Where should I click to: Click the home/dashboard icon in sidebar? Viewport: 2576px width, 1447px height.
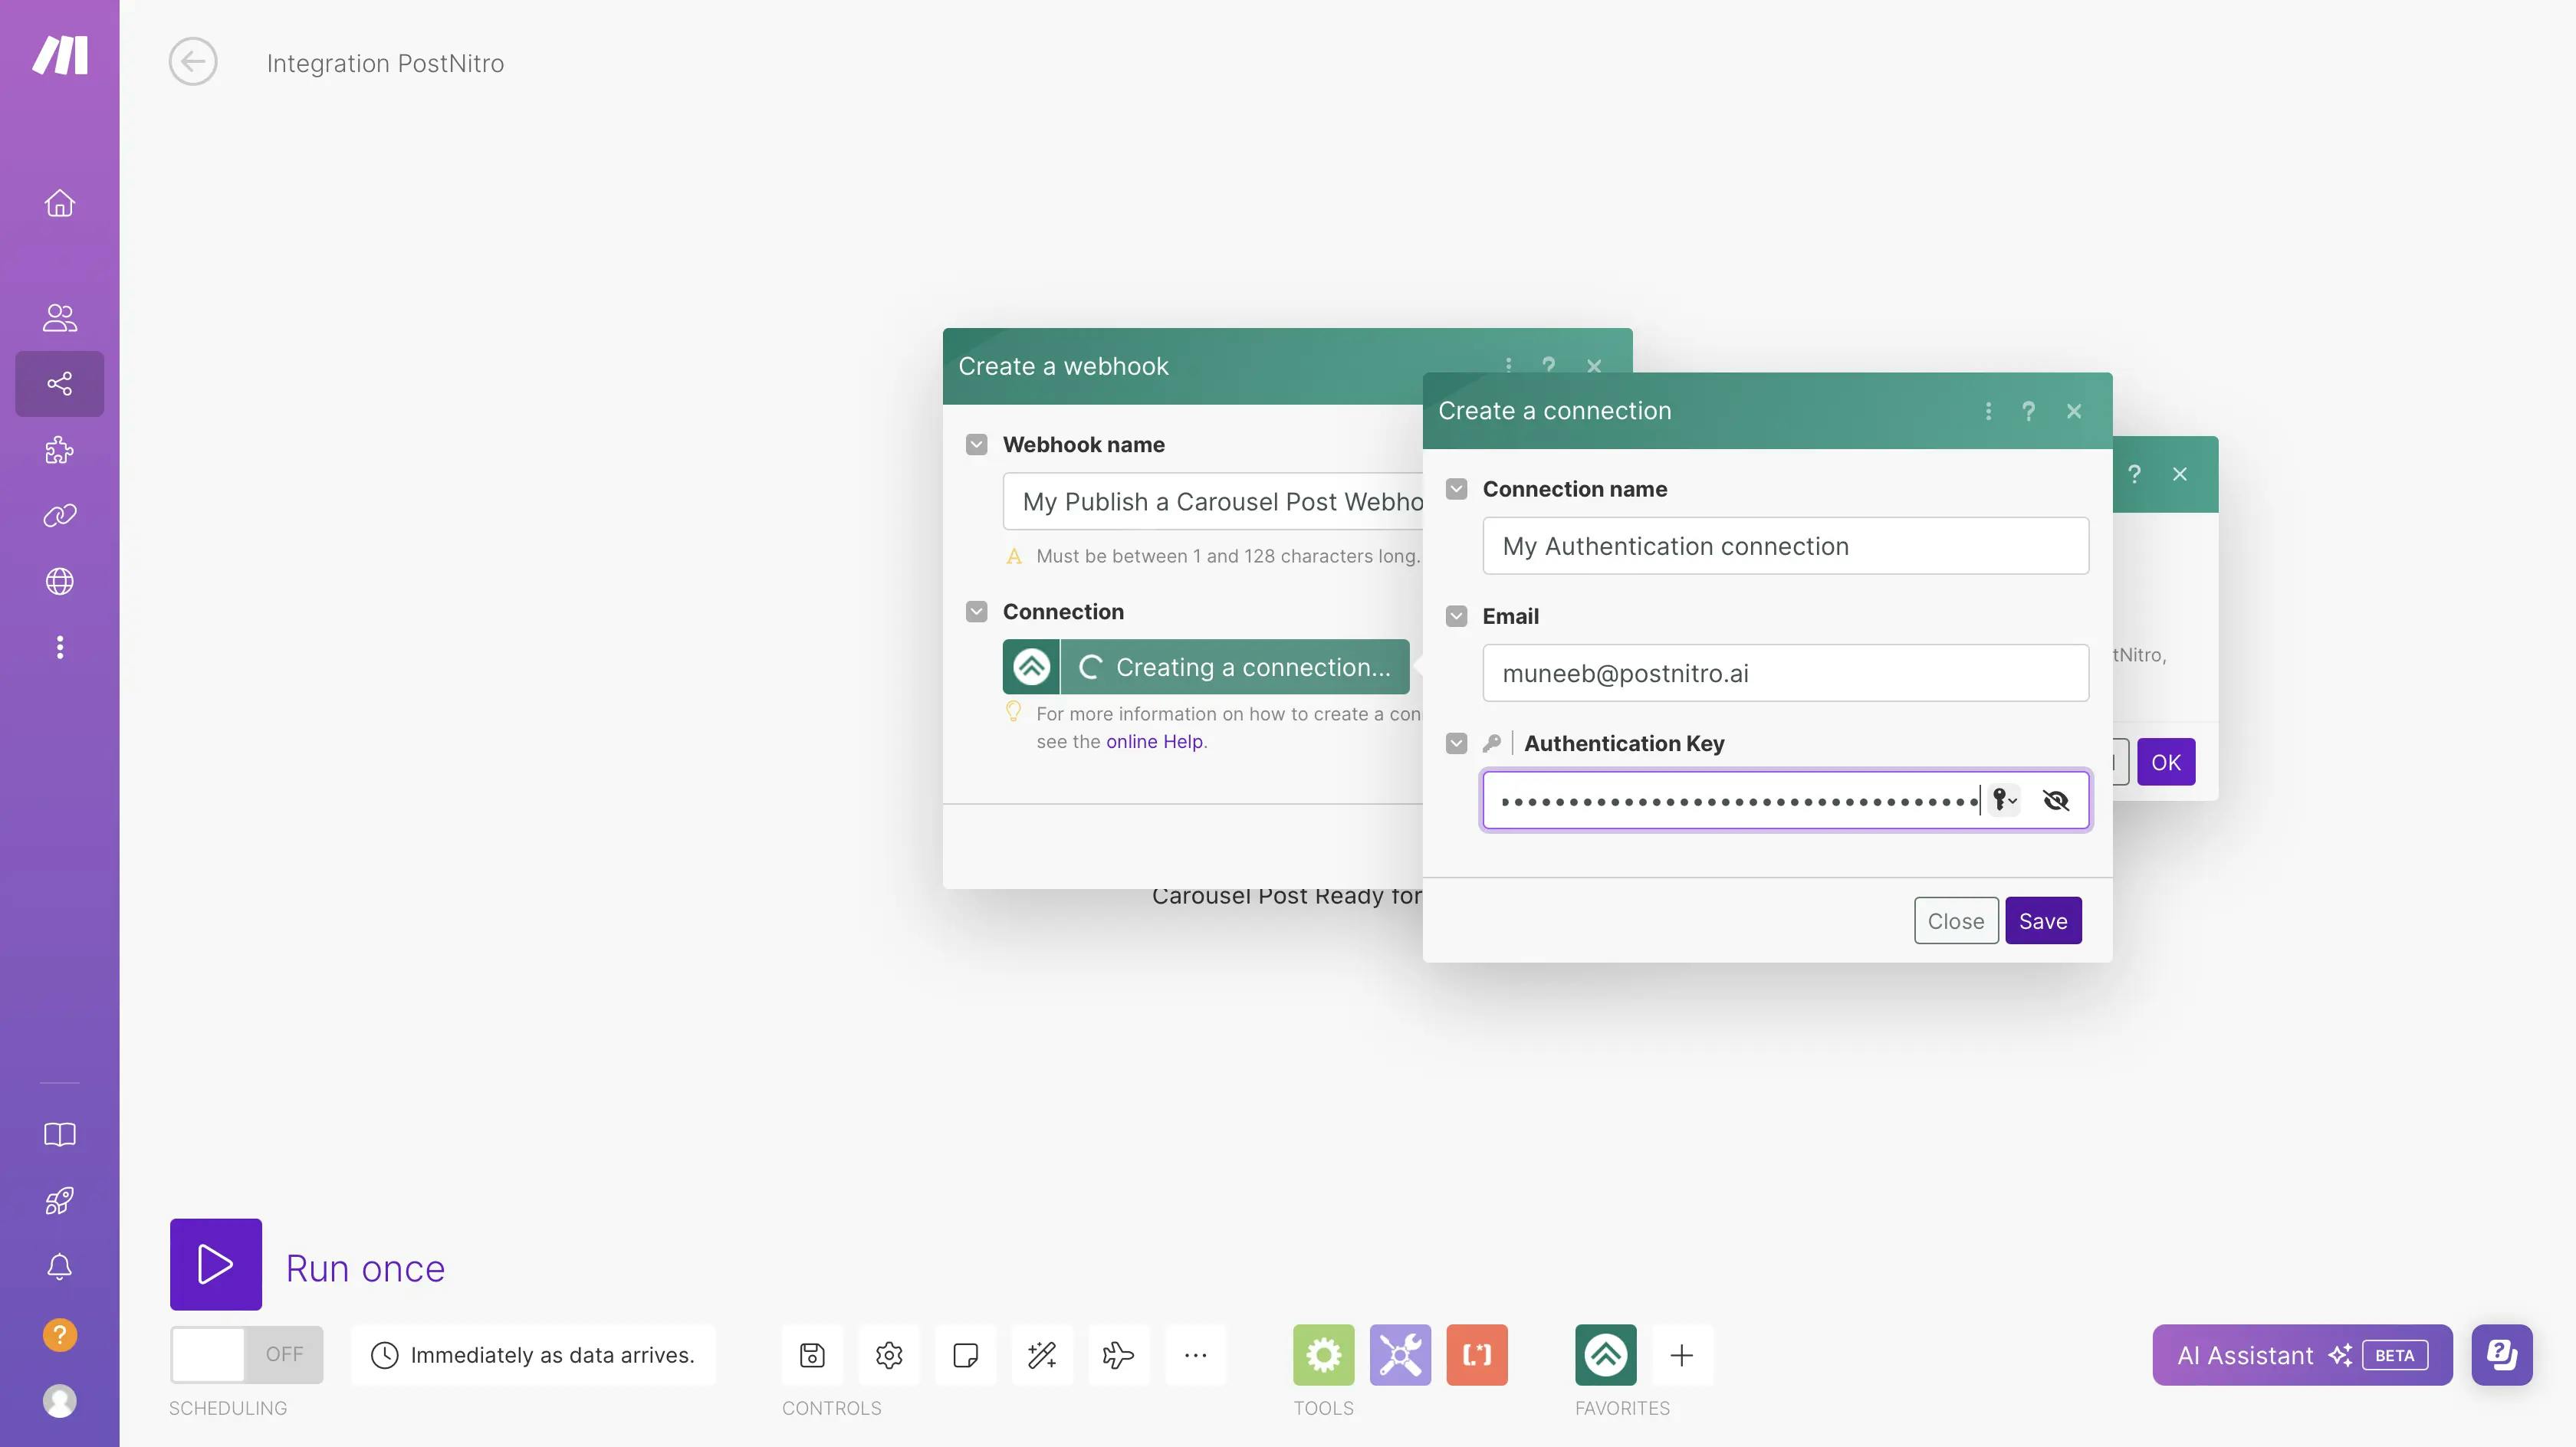(x=60, y=202)
